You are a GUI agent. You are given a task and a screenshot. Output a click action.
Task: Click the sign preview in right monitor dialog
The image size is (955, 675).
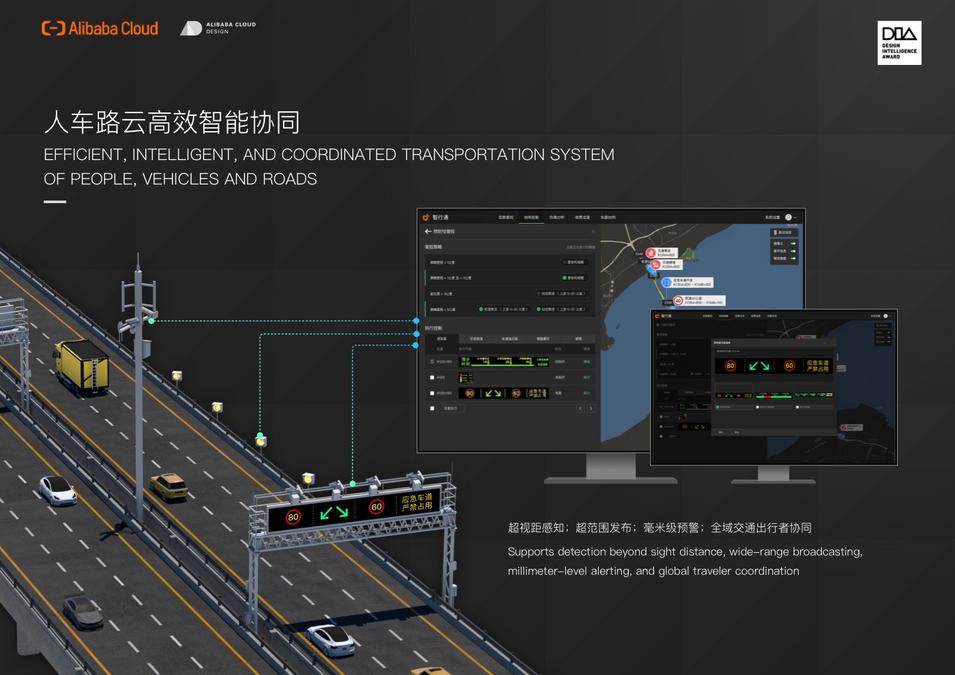coord(773,366)
